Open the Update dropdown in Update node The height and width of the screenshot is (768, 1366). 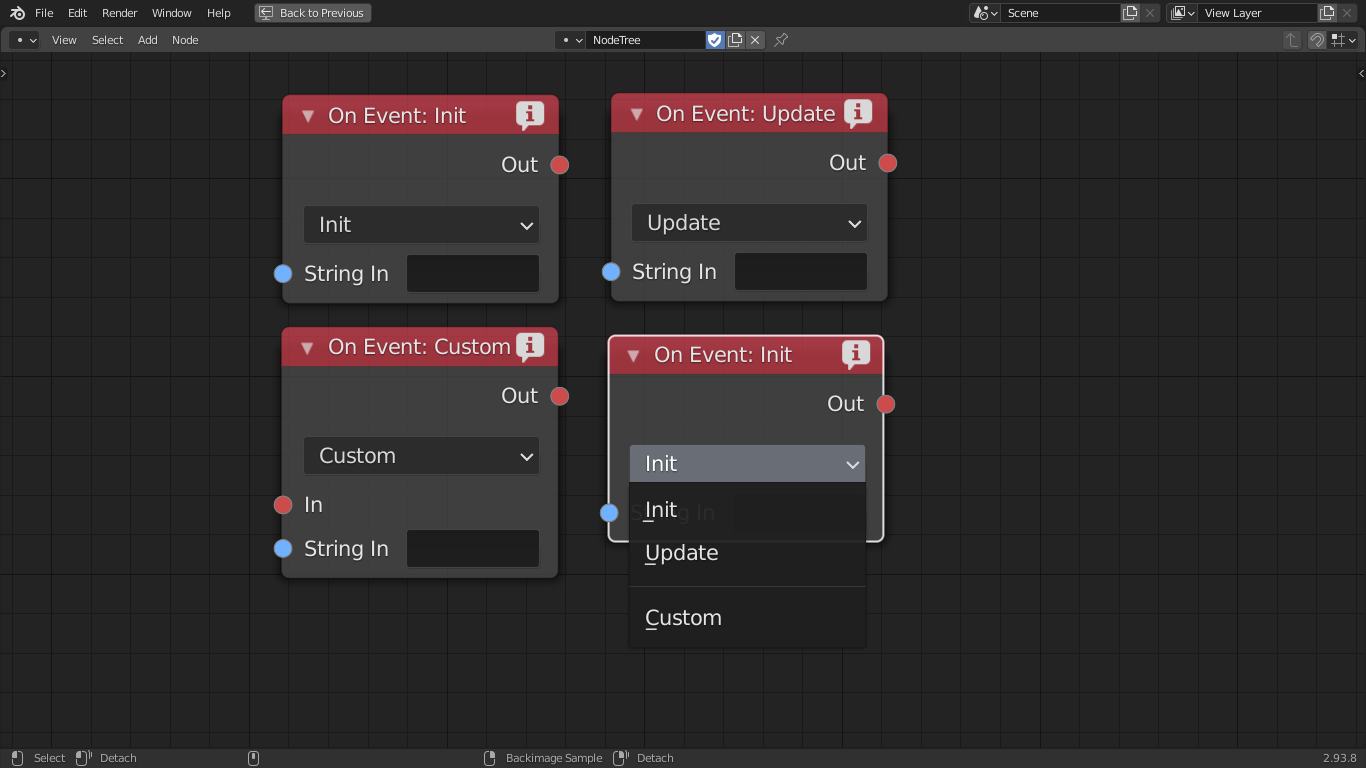749,222
